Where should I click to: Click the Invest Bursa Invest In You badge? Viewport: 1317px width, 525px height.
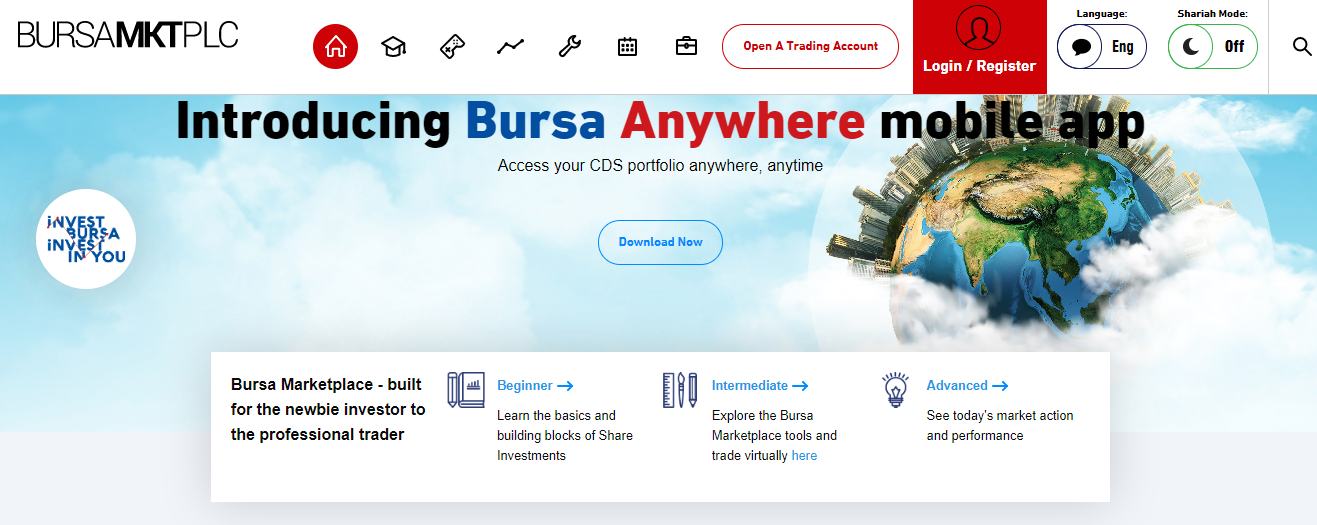click(x=86, y=240)
